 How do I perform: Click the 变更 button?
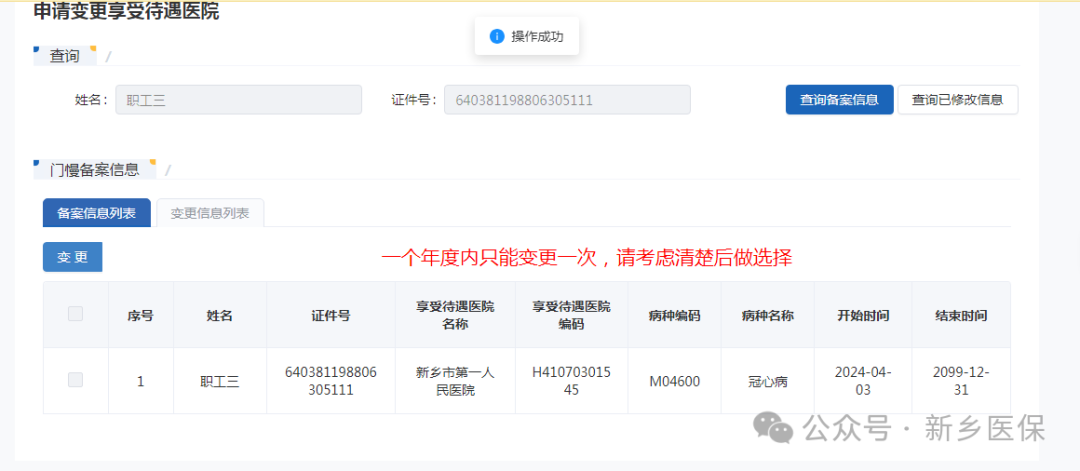point(72,258)
